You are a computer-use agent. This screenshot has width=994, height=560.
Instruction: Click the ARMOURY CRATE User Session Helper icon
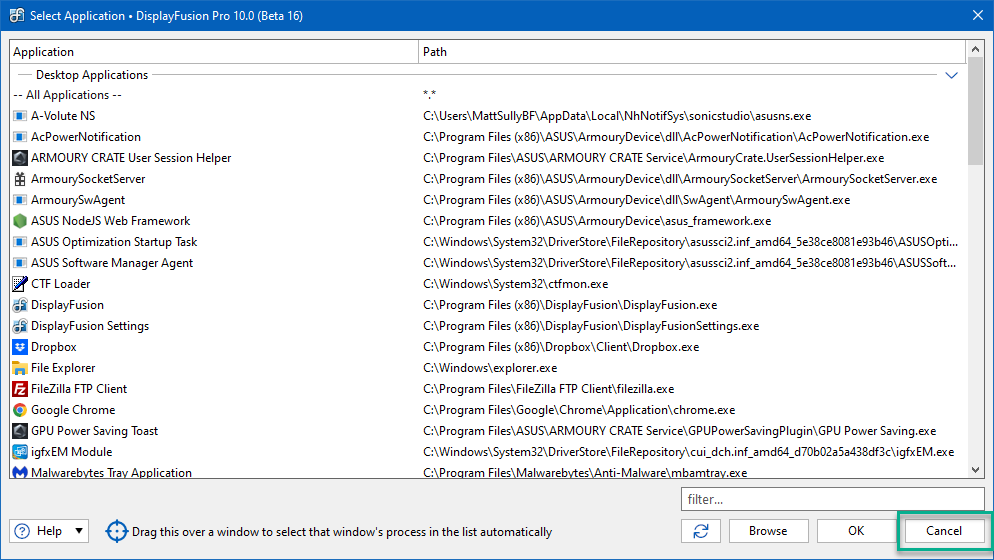pos(20,158)
